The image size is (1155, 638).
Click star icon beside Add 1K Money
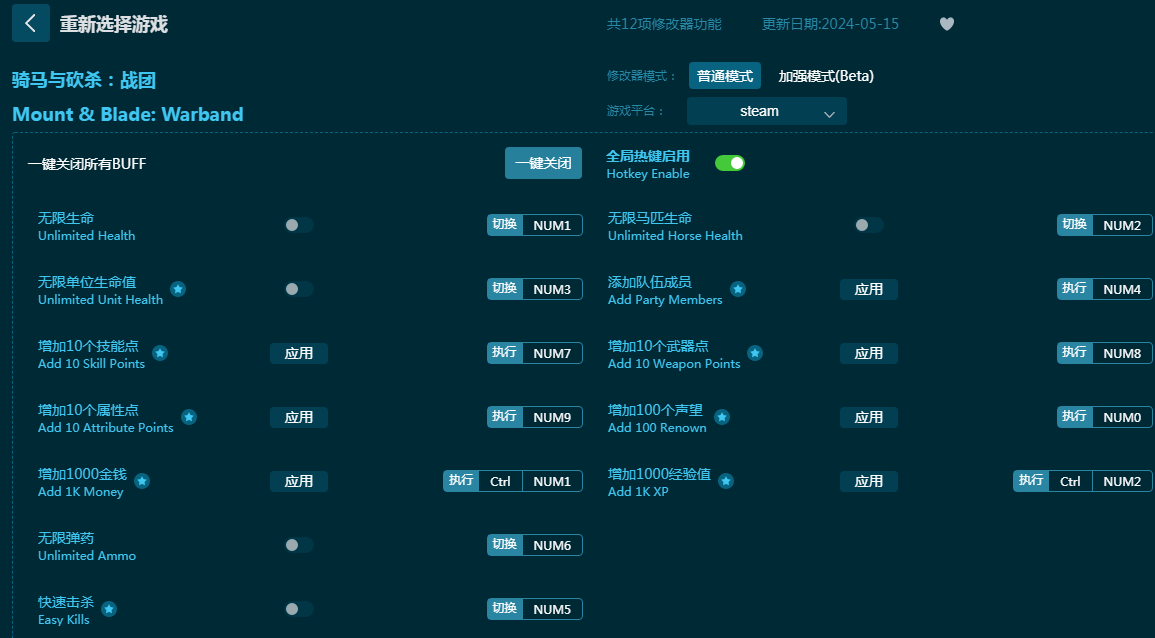142,482
